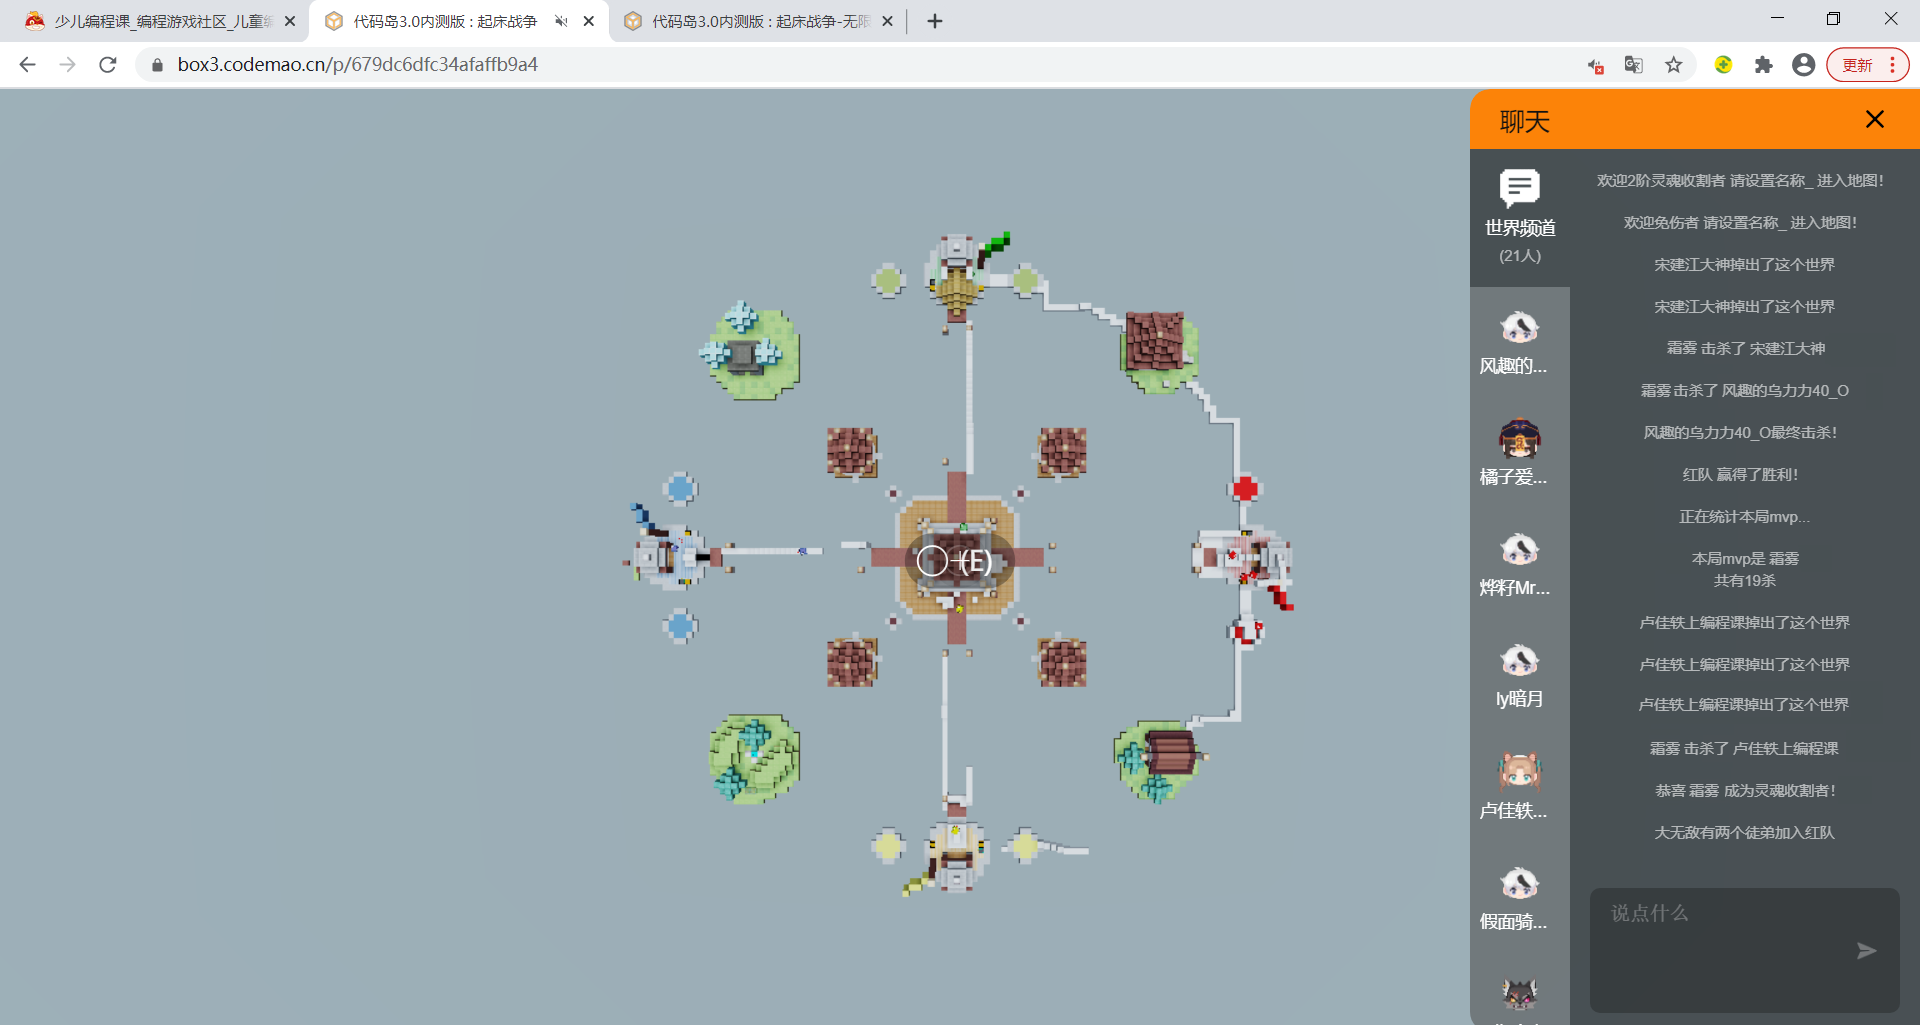Screen dimensions: 1920x1025
Task: Open a new browser tab
Action: [x=935, y=21]
